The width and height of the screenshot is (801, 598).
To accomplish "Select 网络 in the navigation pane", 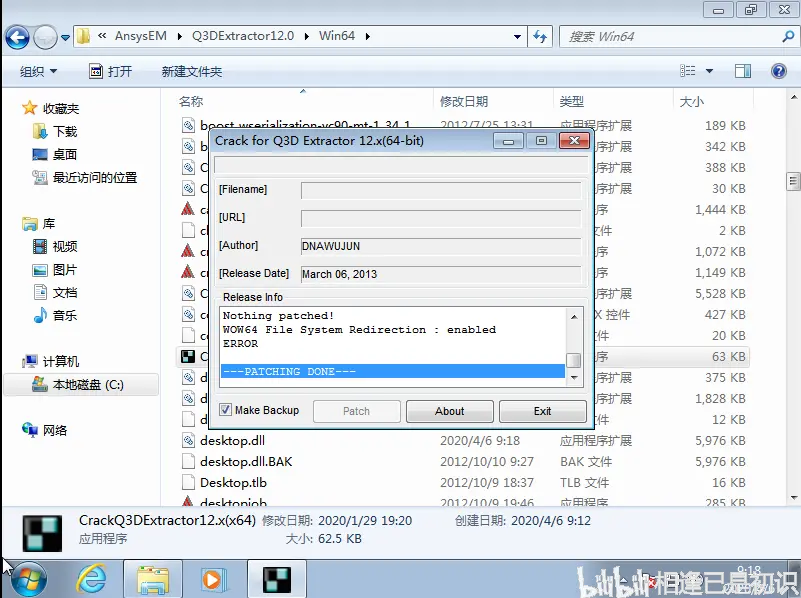I will (x=45, y=430).
